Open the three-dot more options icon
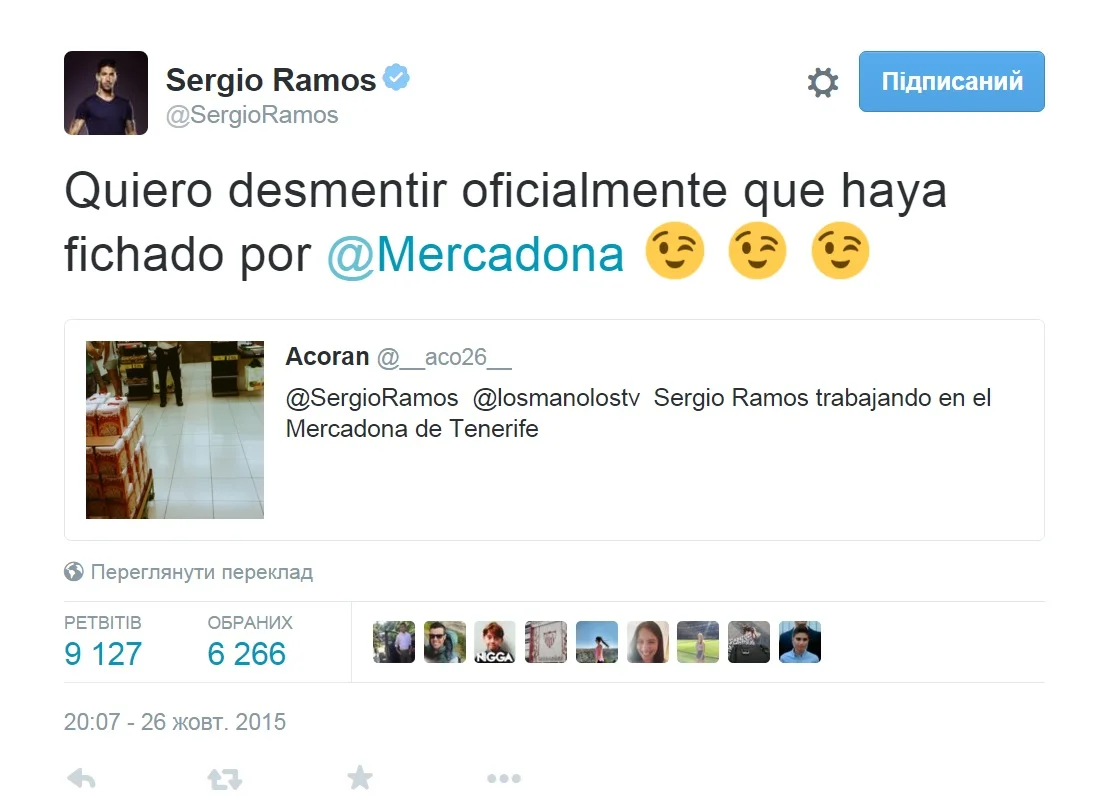This screenshot has width=1112, height=806. [x=504, y=778]
